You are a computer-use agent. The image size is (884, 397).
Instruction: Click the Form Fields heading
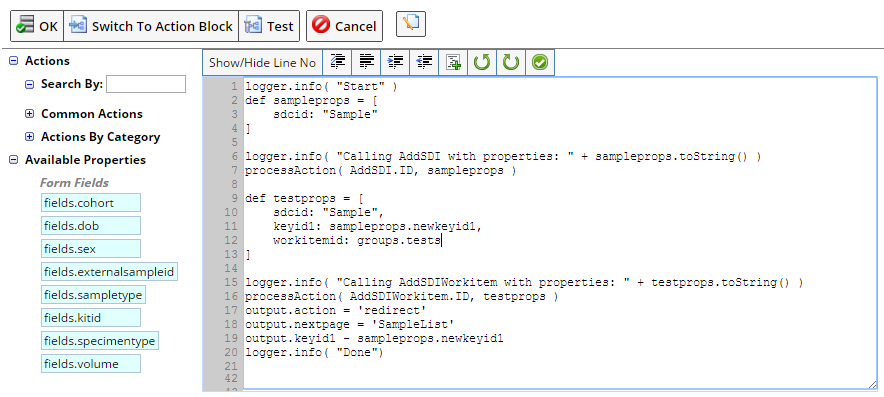coord(74,183)
